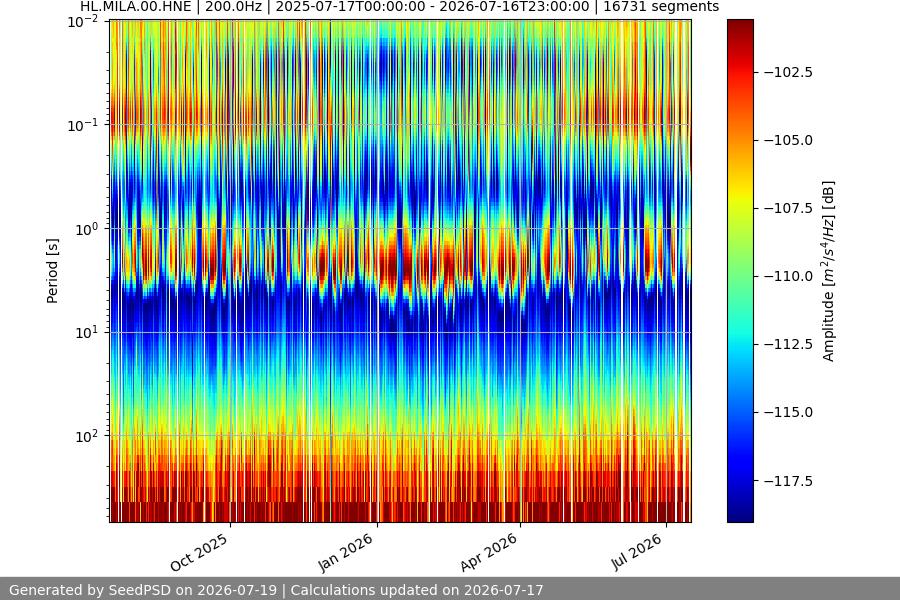
Task: Click the 'Amplitude [m²/s⁴/Hz] [dB]' colorbar label
Action: point(828,271)
